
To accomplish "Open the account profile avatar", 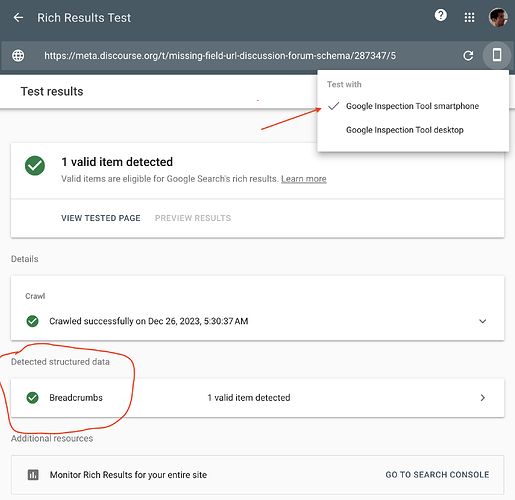I will (498, 17).
